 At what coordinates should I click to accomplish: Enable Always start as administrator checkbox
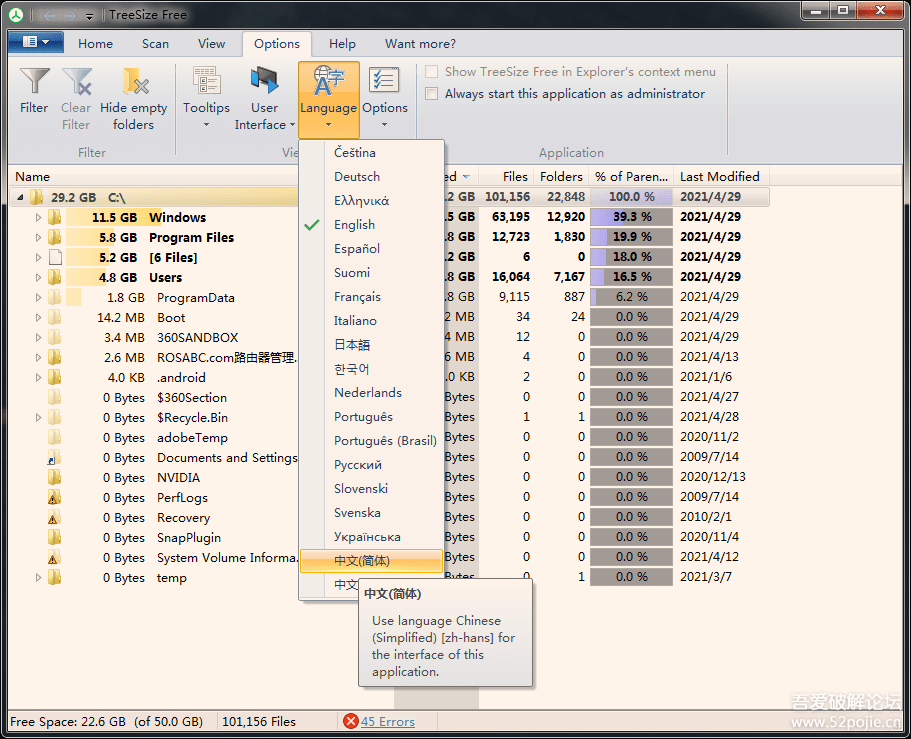click(432, 94)
